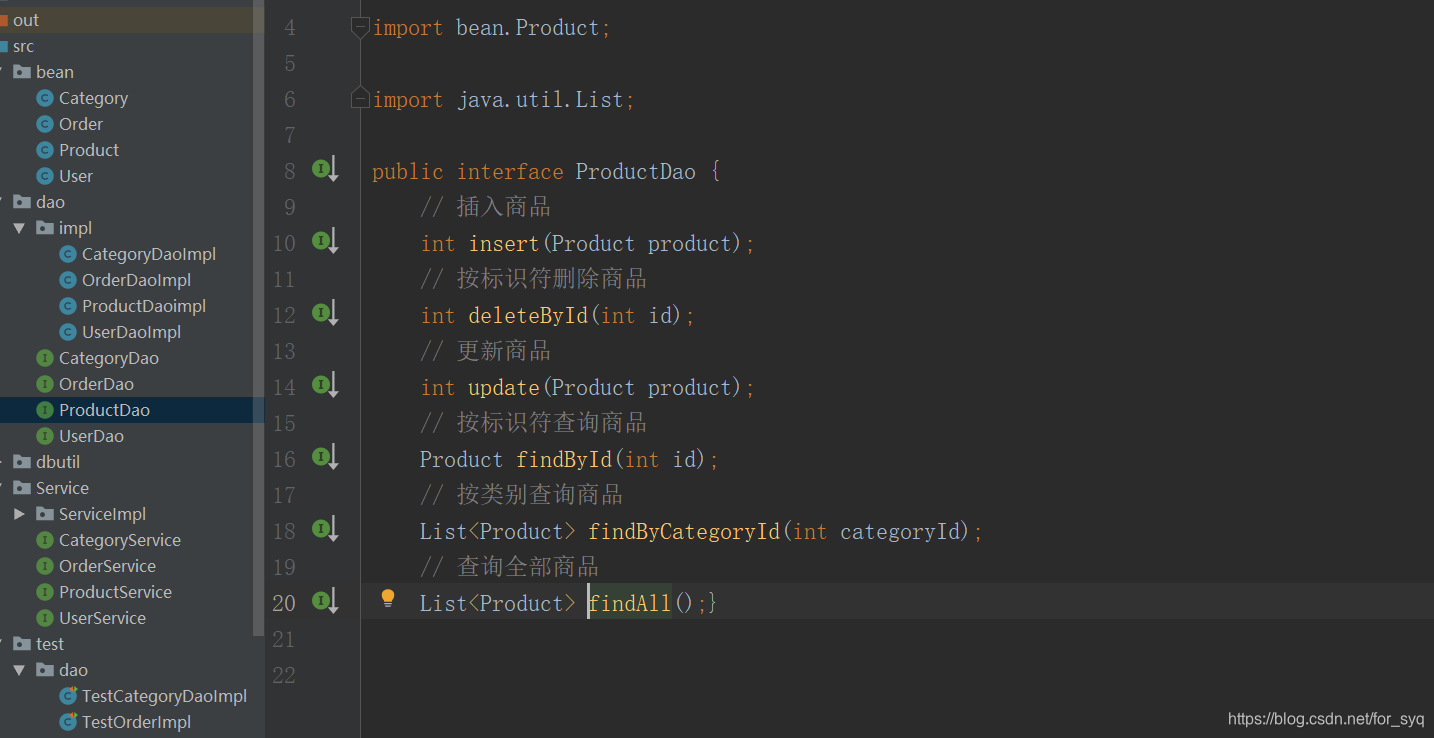Toggle the import fold marker on line 6
Viewport: 1434px width, 738px height.
coord(360,99)
